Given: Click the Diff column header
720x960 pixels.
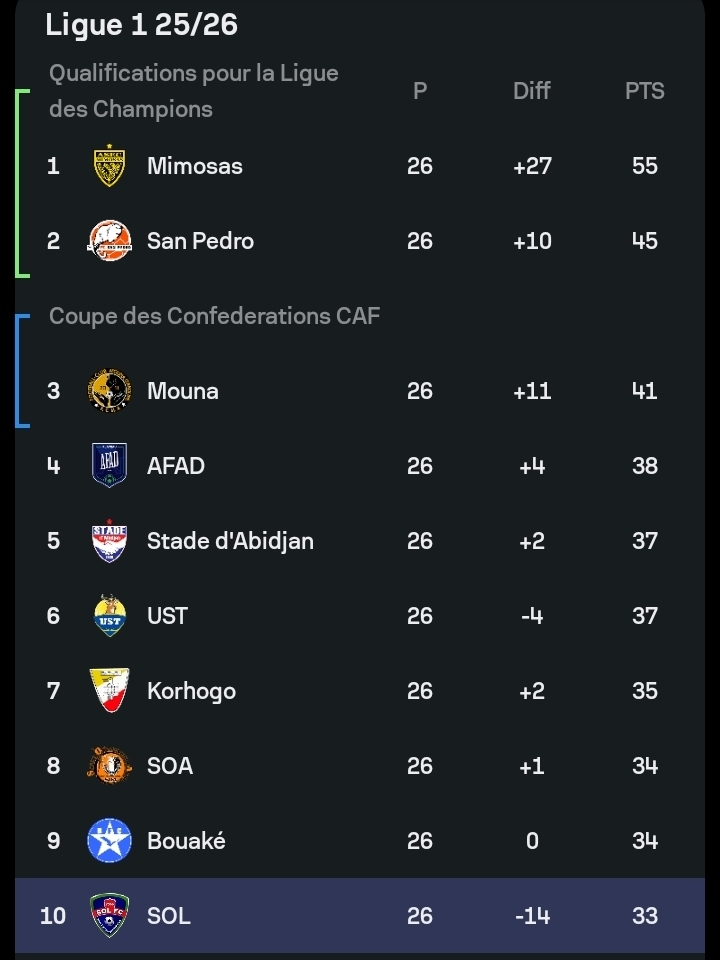Looking at the screenshot, I should (532, 91).
